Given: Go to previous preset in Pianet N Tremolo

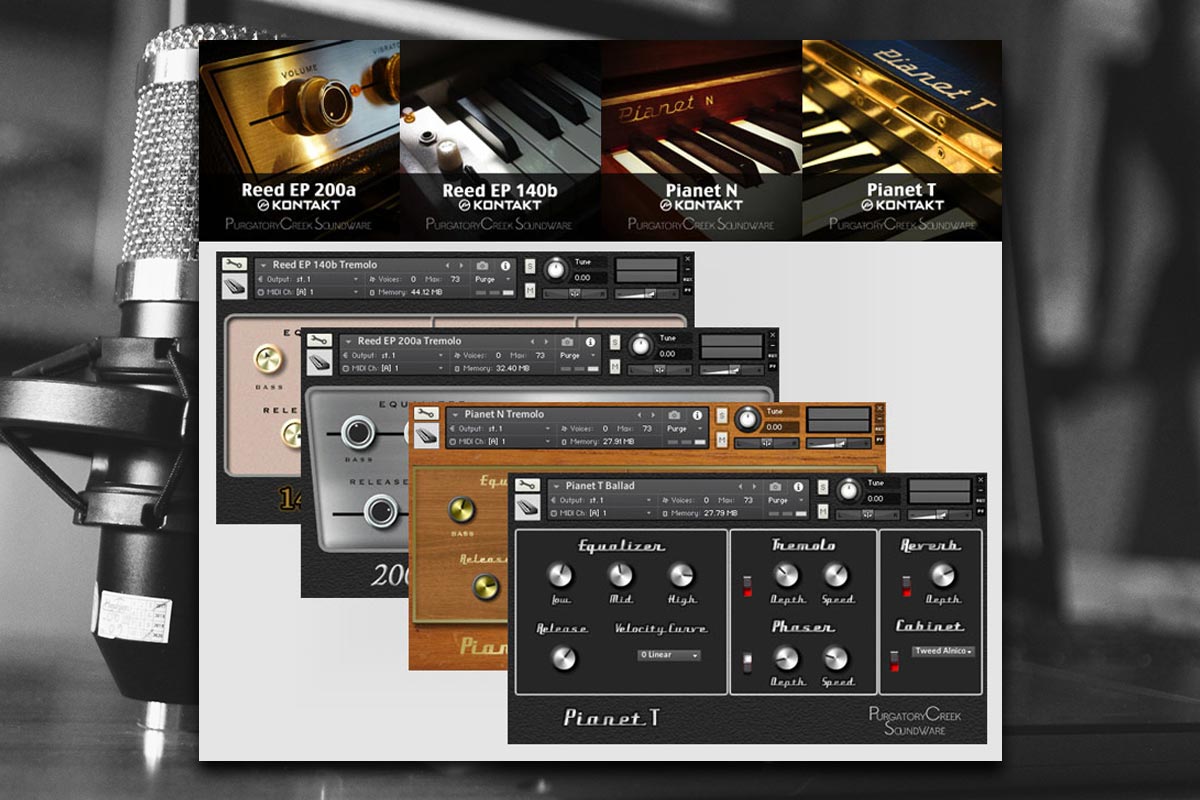Looking at the screenshot, I should pos(639,414).
